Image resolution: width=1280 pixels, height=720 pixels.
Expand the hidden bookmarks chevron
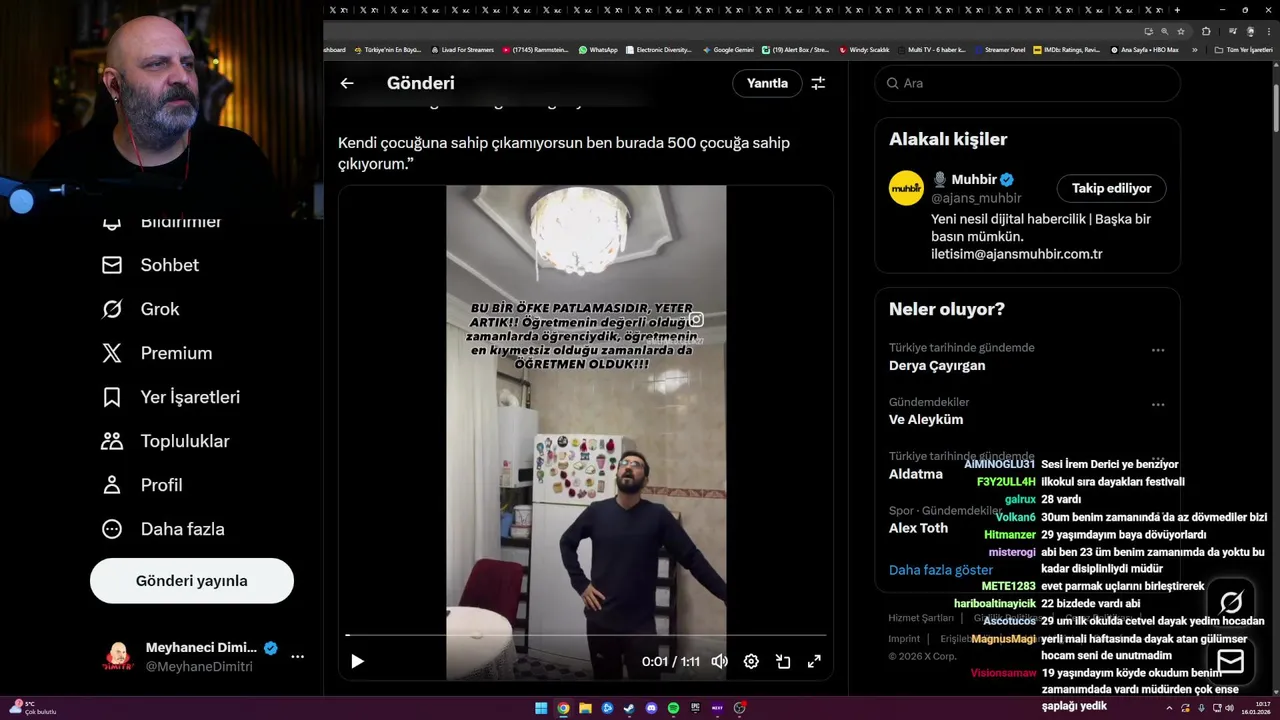tap(1194, 49)
